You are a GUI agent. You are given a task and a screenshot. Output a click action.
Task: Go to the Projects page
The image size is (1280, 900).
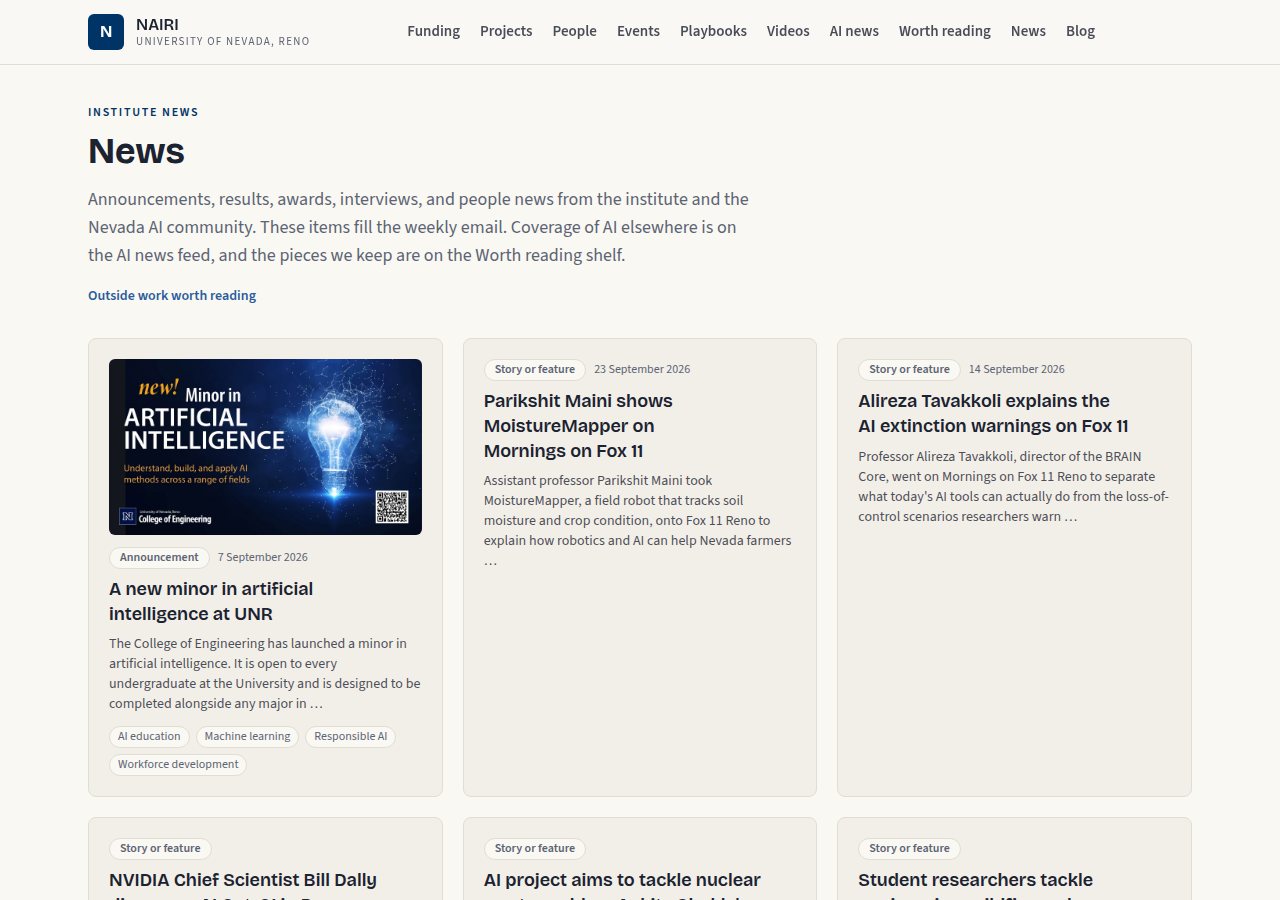pyautogui.click(x=506, y=31)
